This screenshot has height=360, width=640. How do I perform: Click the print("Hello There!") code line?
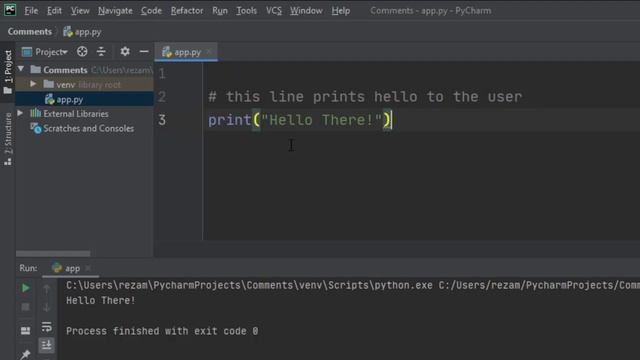coord(300,120)
